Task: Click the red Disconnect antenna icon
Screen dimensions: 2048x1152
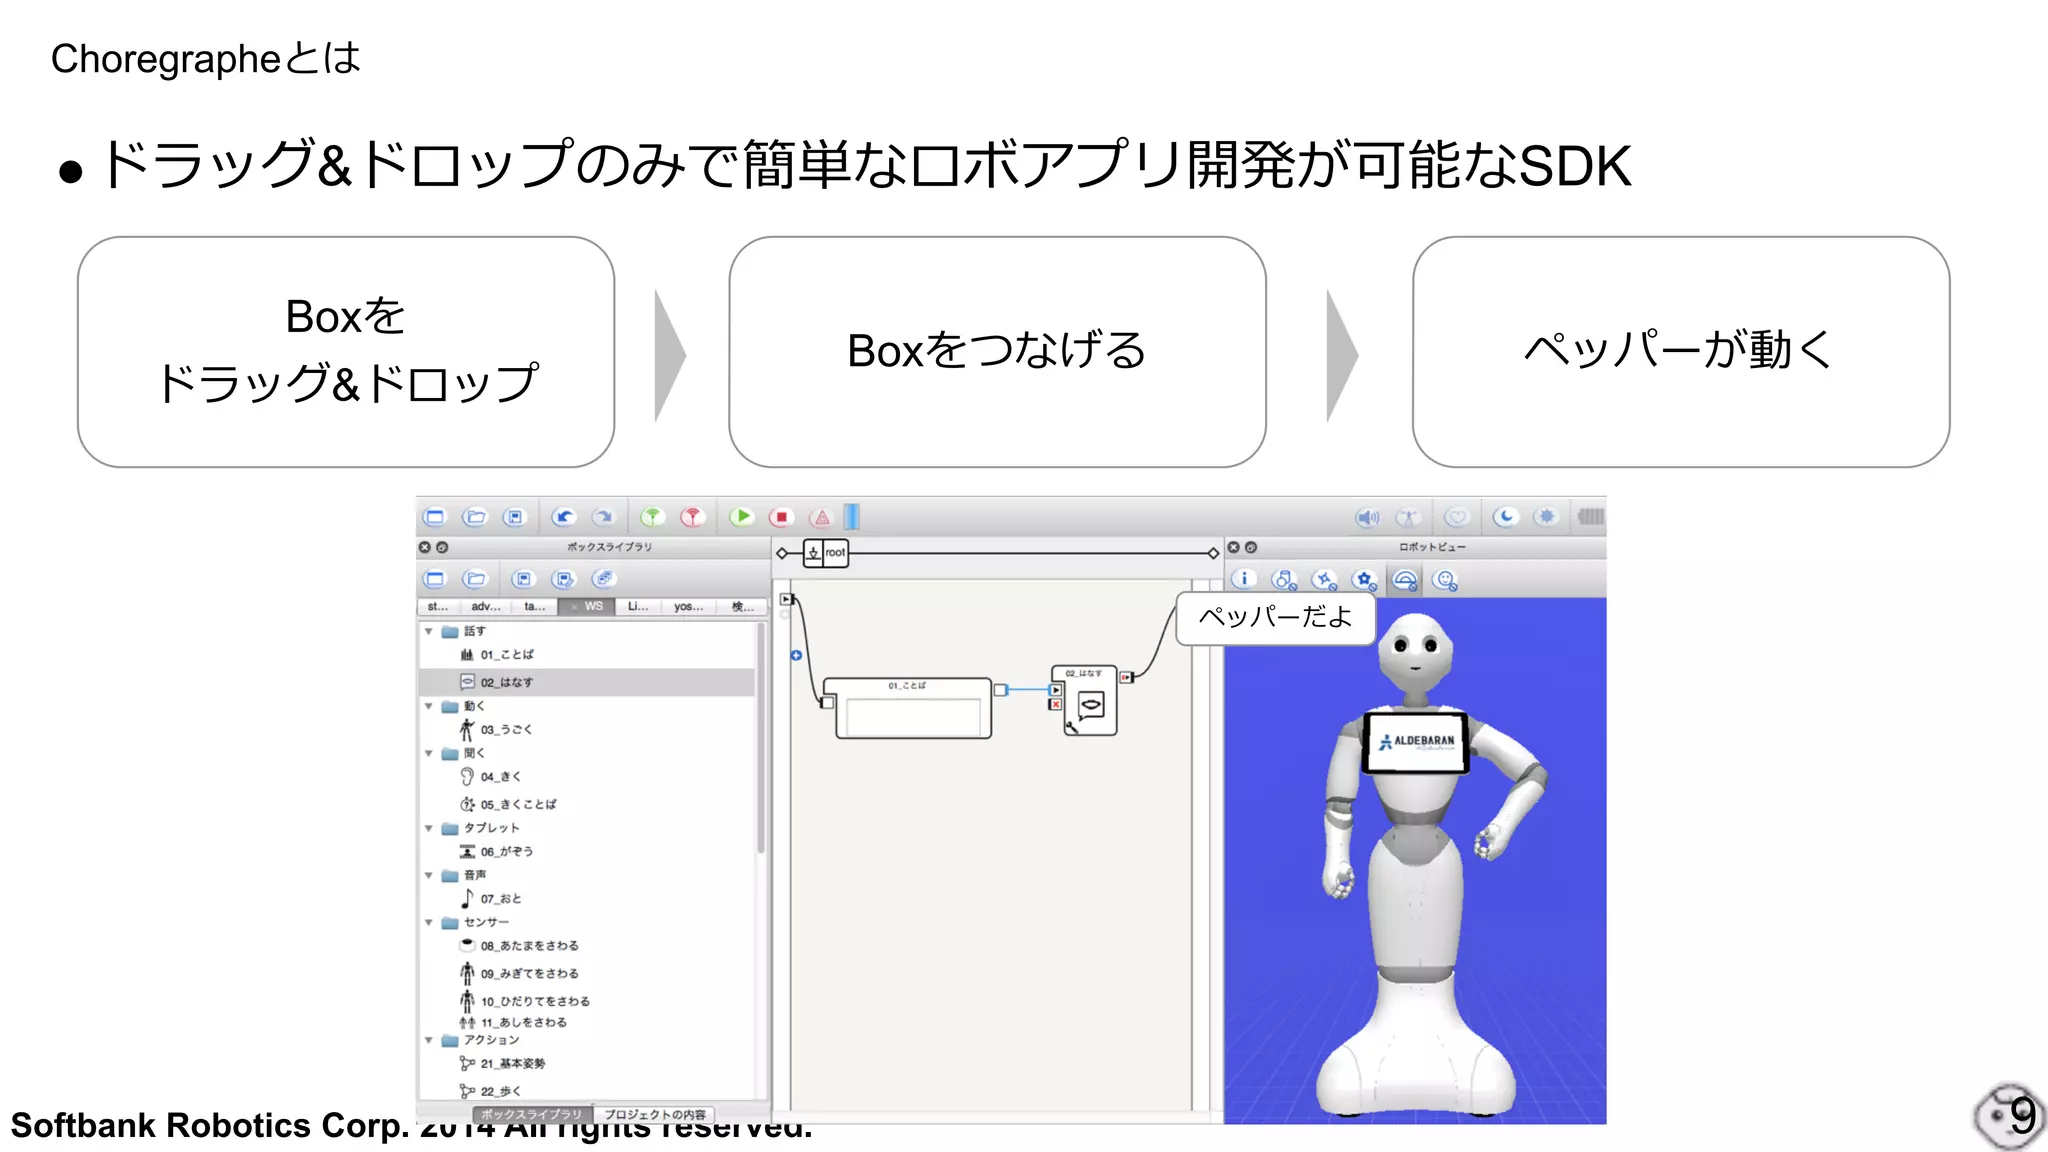Action: [692, 517]
